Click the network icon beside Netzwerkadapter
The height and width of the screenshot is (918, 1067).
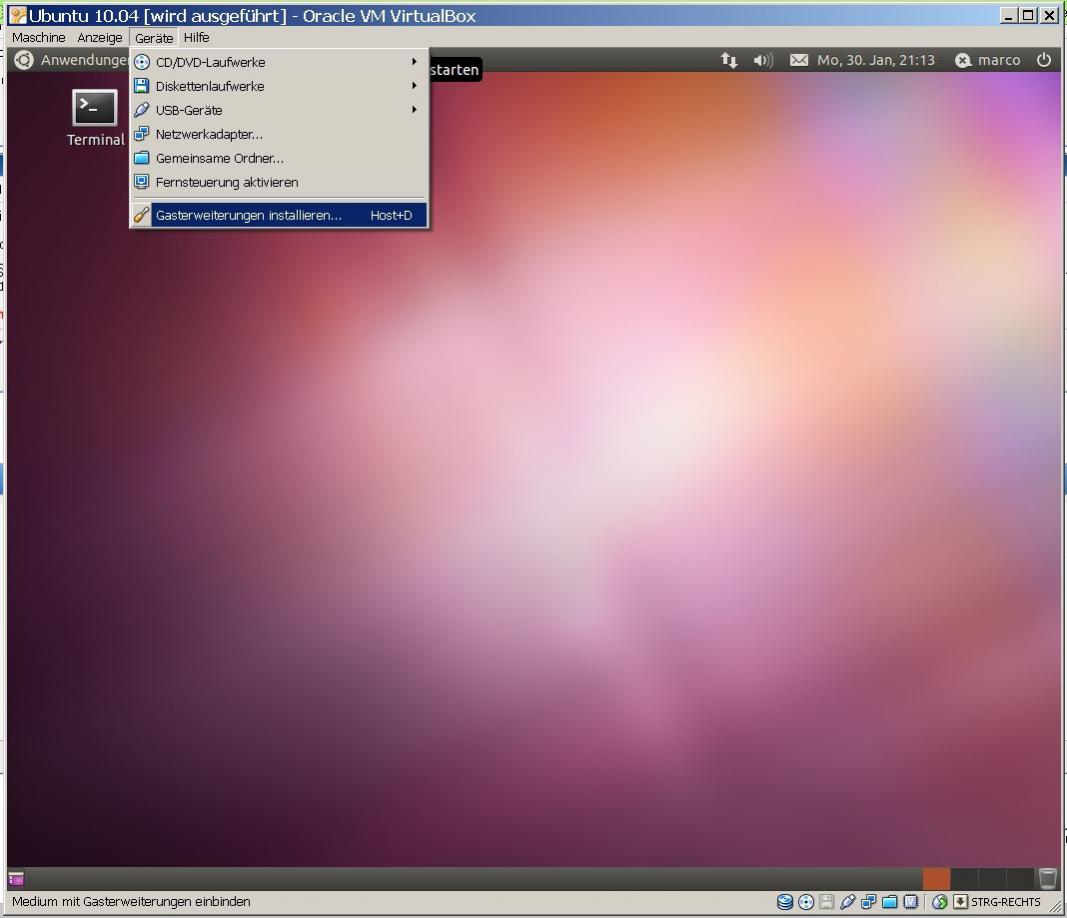[x=142, y=134]
